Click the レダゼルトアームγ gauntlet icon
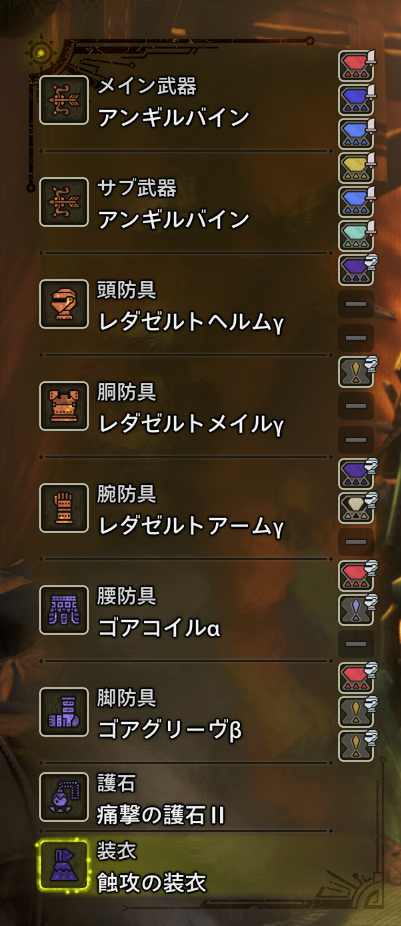Viewport: 401px width, 926px height. (x=64, y=508)
